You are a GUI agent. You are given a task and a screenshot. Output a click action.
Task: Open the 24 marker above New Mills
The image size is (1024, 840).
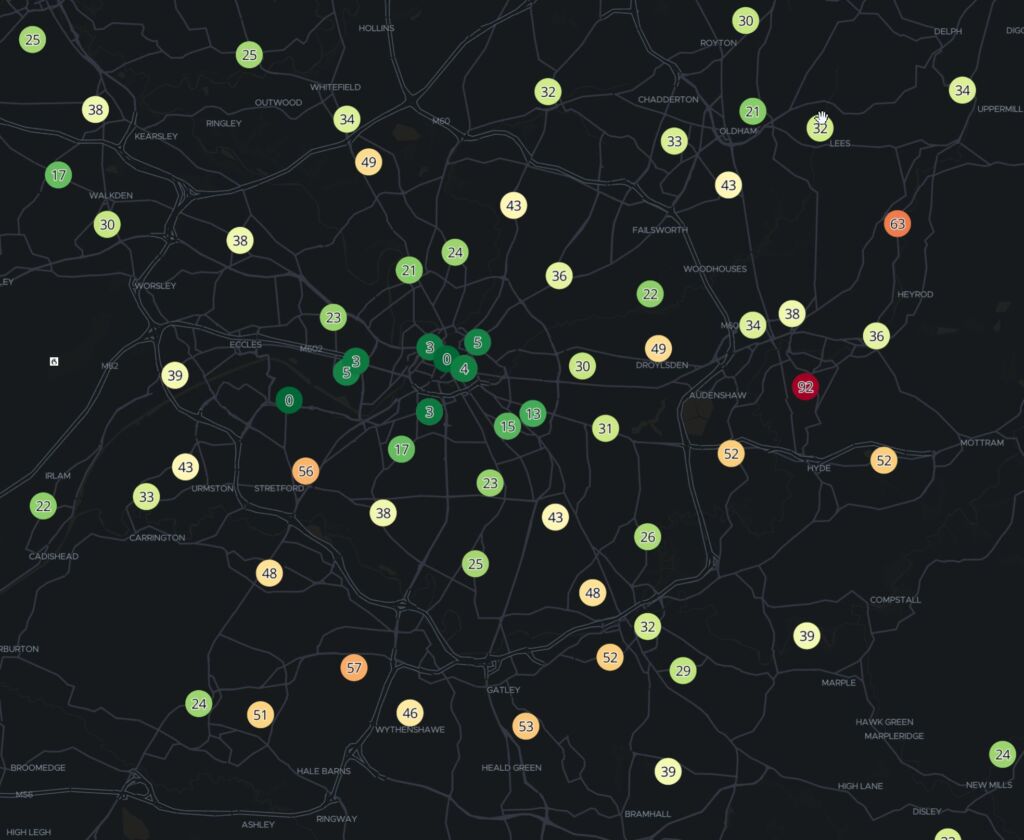1002,754
